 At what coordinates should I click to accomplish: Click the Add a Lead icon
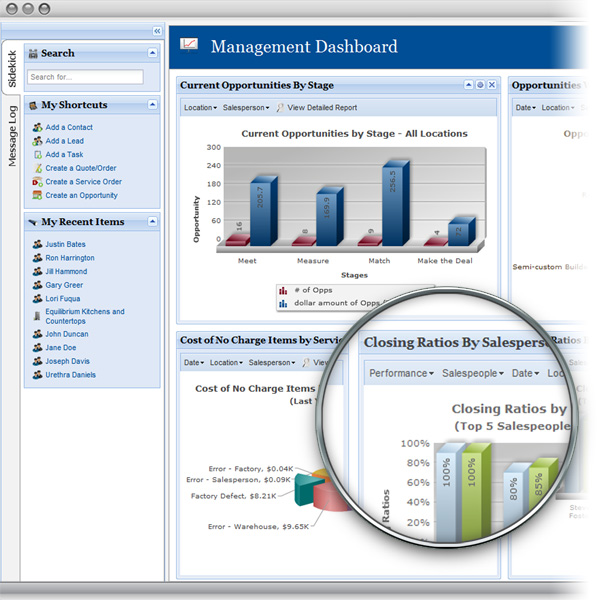click(37, 141)
